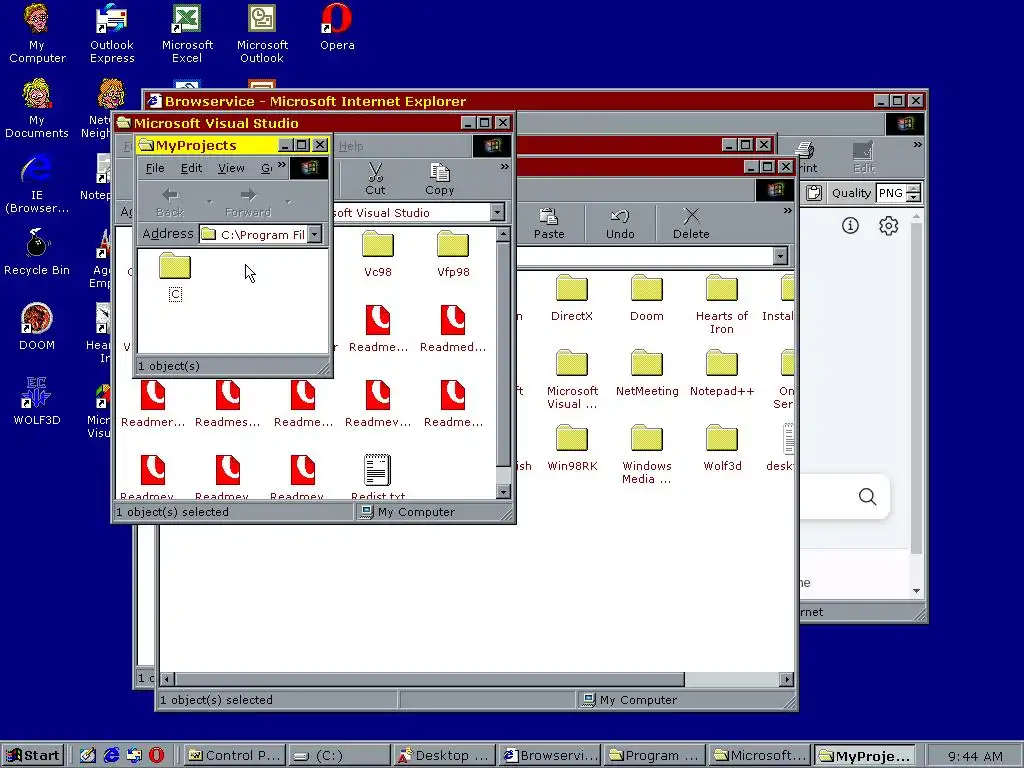Select the Redist.txt text file
Viewport: 1024px width, 768px height.
(377, 477)
